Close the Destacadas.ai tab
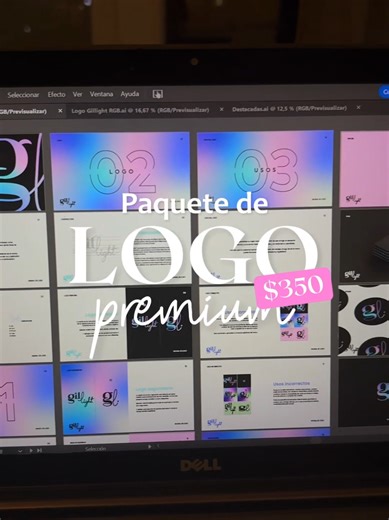 point(358,107)
